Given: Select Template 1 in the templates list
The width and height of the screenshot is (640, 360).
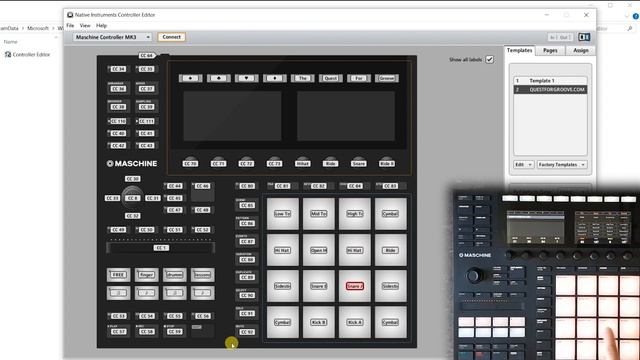Looking at the screenshot, I should [550, 81].
